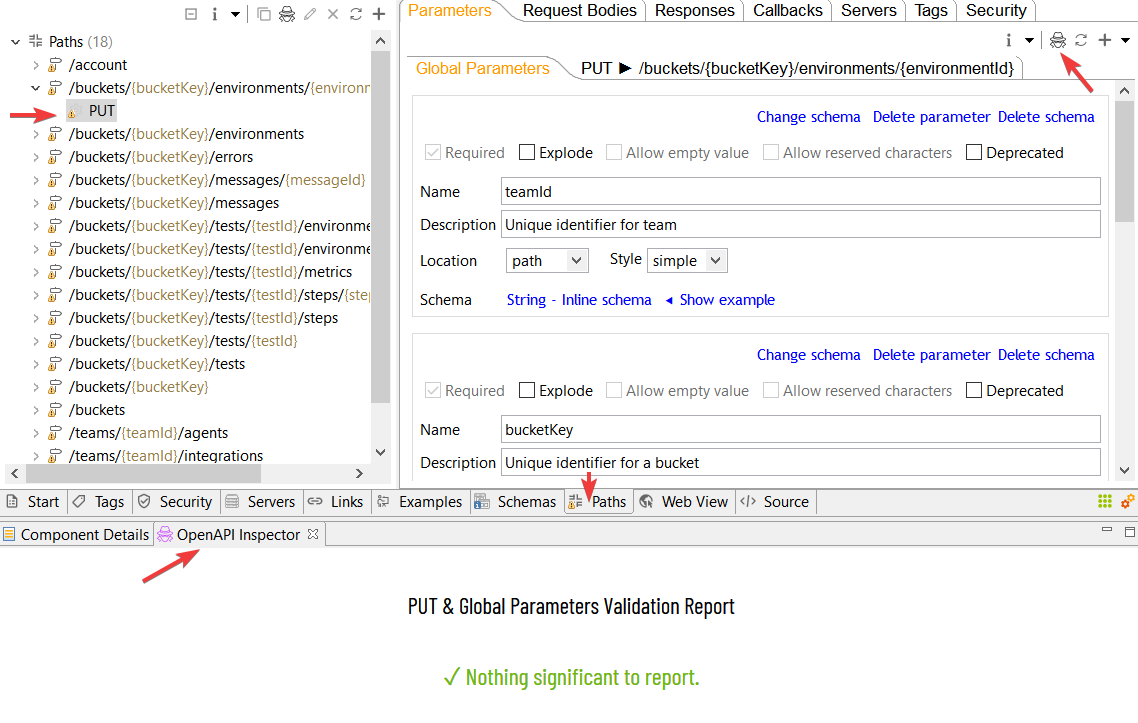Expand the /account path node
Screen dimensions: 1138x723
point(36,65)
